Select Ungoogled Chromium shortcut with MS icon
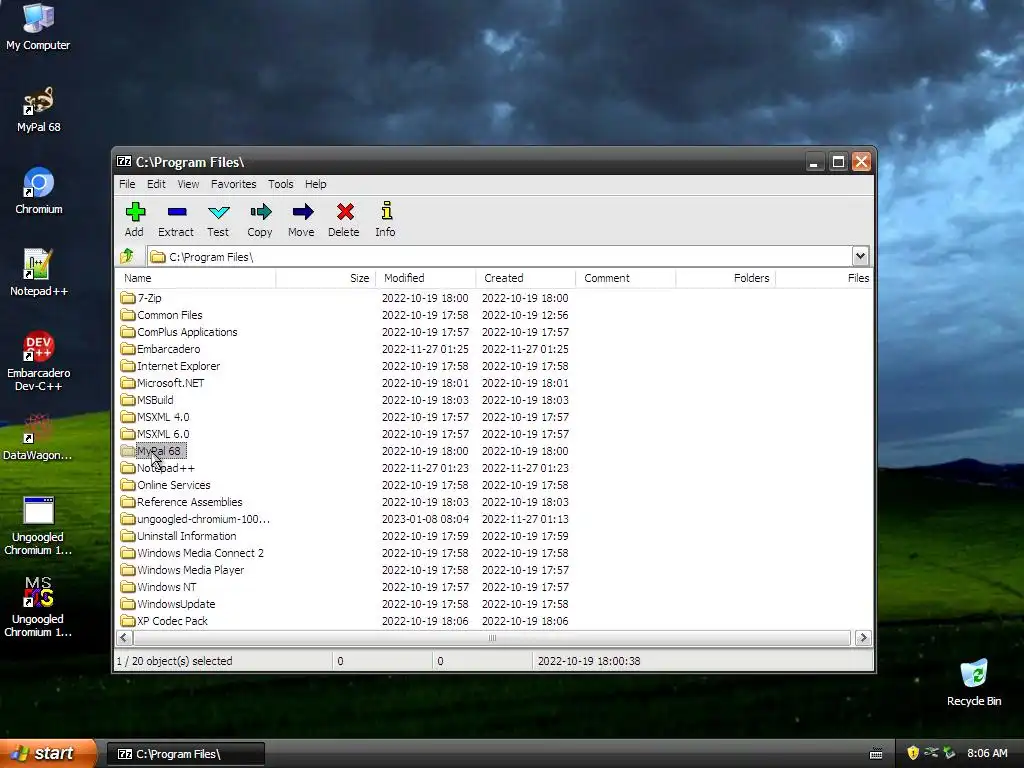Viewport: 1024px width, 768px height. (38, 607)
